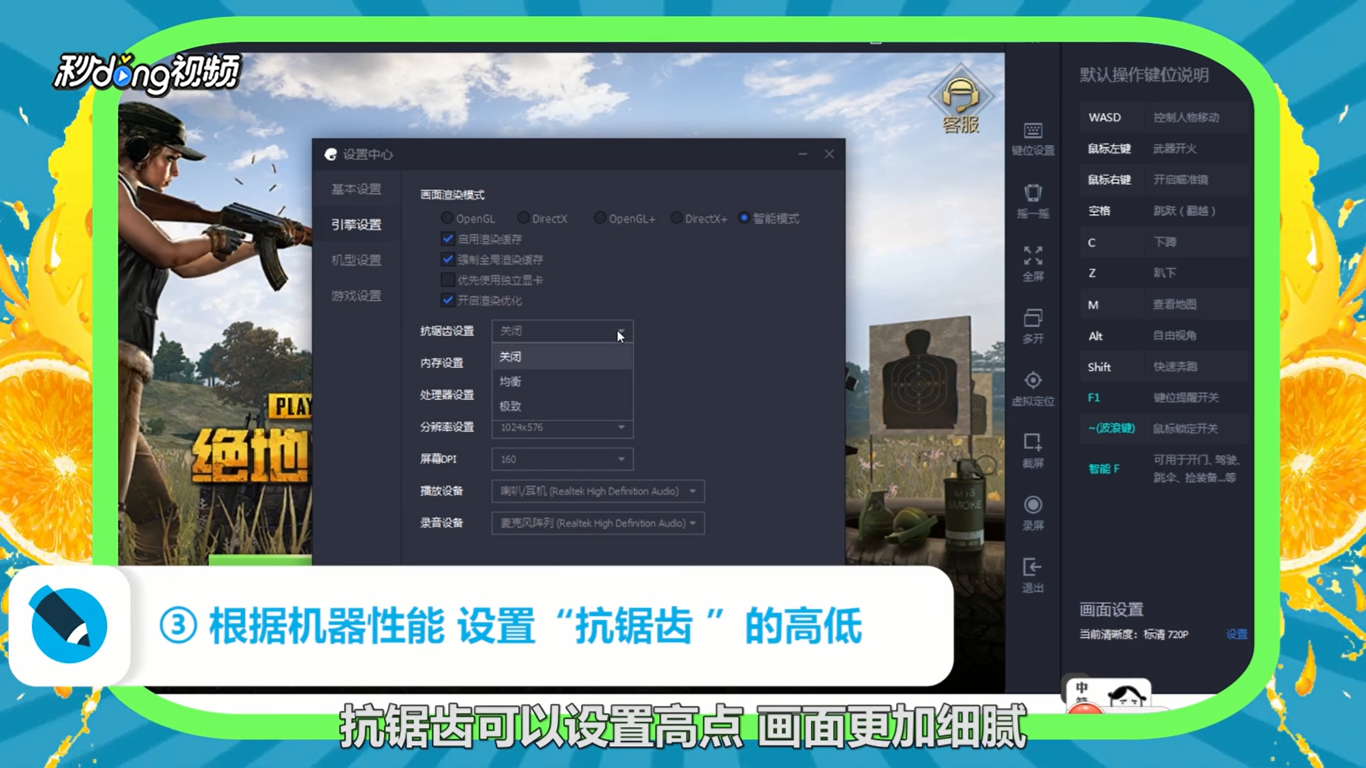Viewport: 1366px width, 768px height.
Task: Click the 设置中心 logo icon
Action: (x=331, y=155)
